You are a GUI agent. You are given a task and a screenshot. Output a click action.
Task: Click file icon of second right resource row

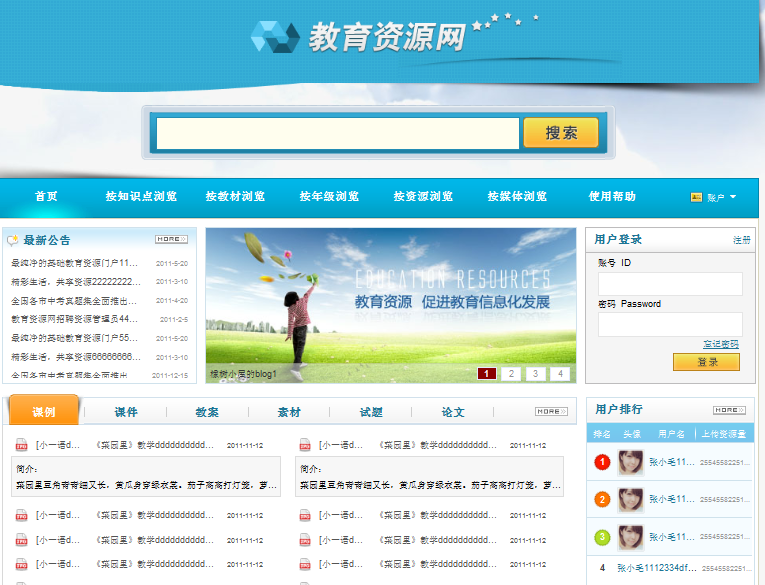click(x=305, y=515)
